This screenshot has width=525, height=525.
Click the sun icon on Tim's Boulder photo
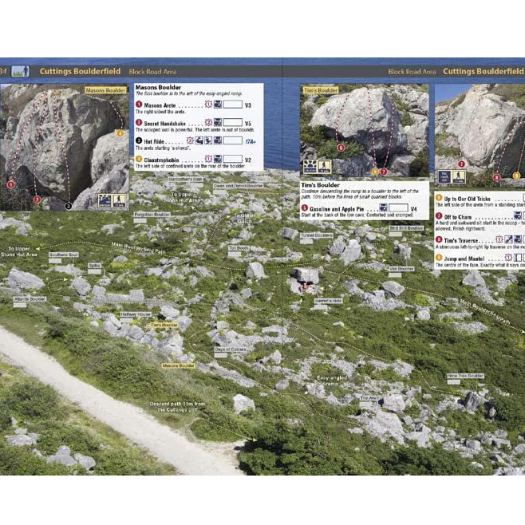click(310, 166)
